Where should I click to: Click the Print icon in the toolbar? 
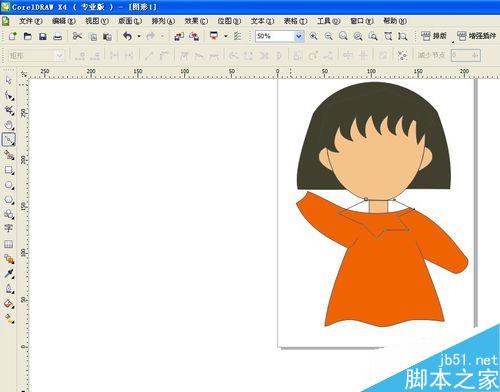tap(58, 36)
